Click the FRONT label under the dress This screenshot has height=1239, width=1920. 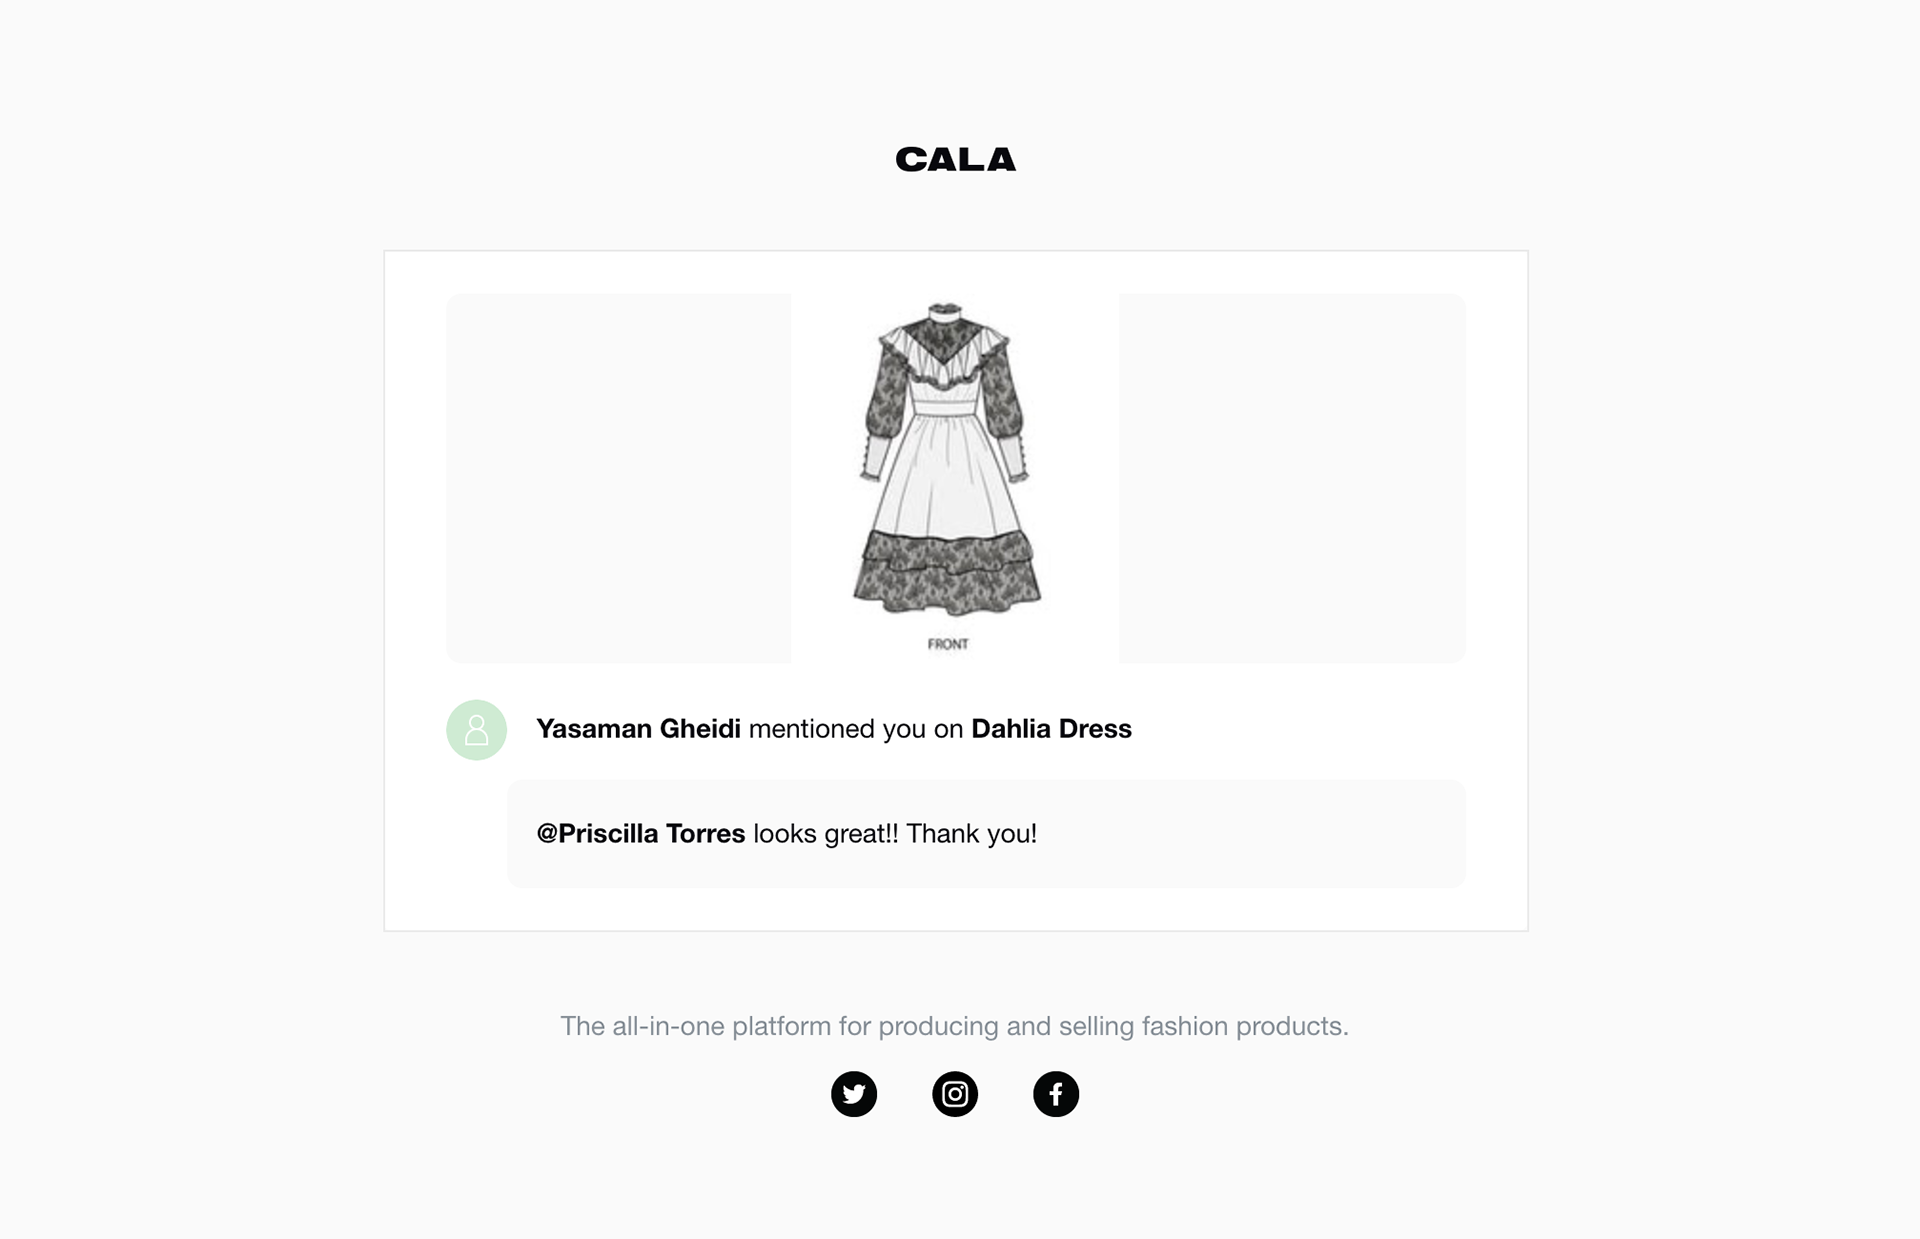click(948, 644)
